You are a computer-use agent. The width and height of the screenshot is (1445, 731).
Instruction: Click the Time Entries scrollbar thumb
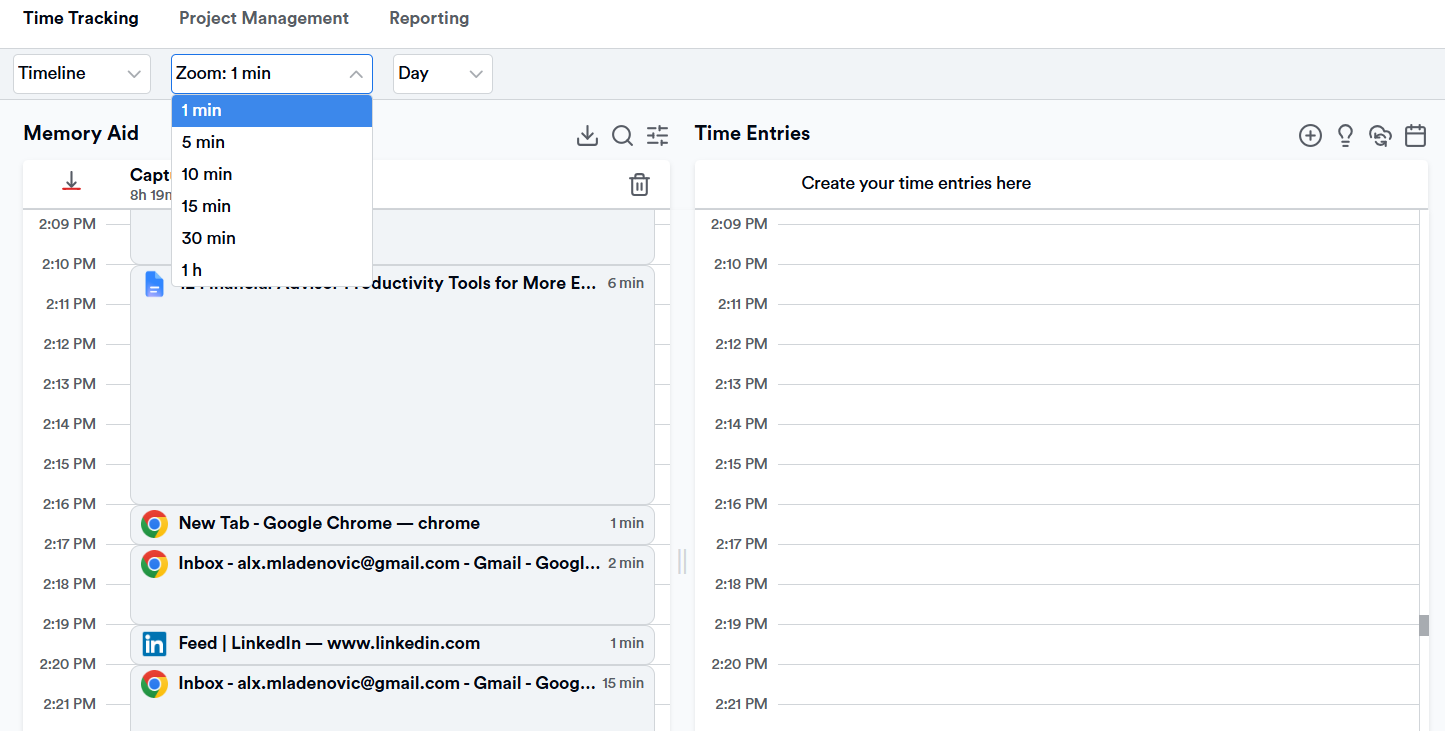1424,625
